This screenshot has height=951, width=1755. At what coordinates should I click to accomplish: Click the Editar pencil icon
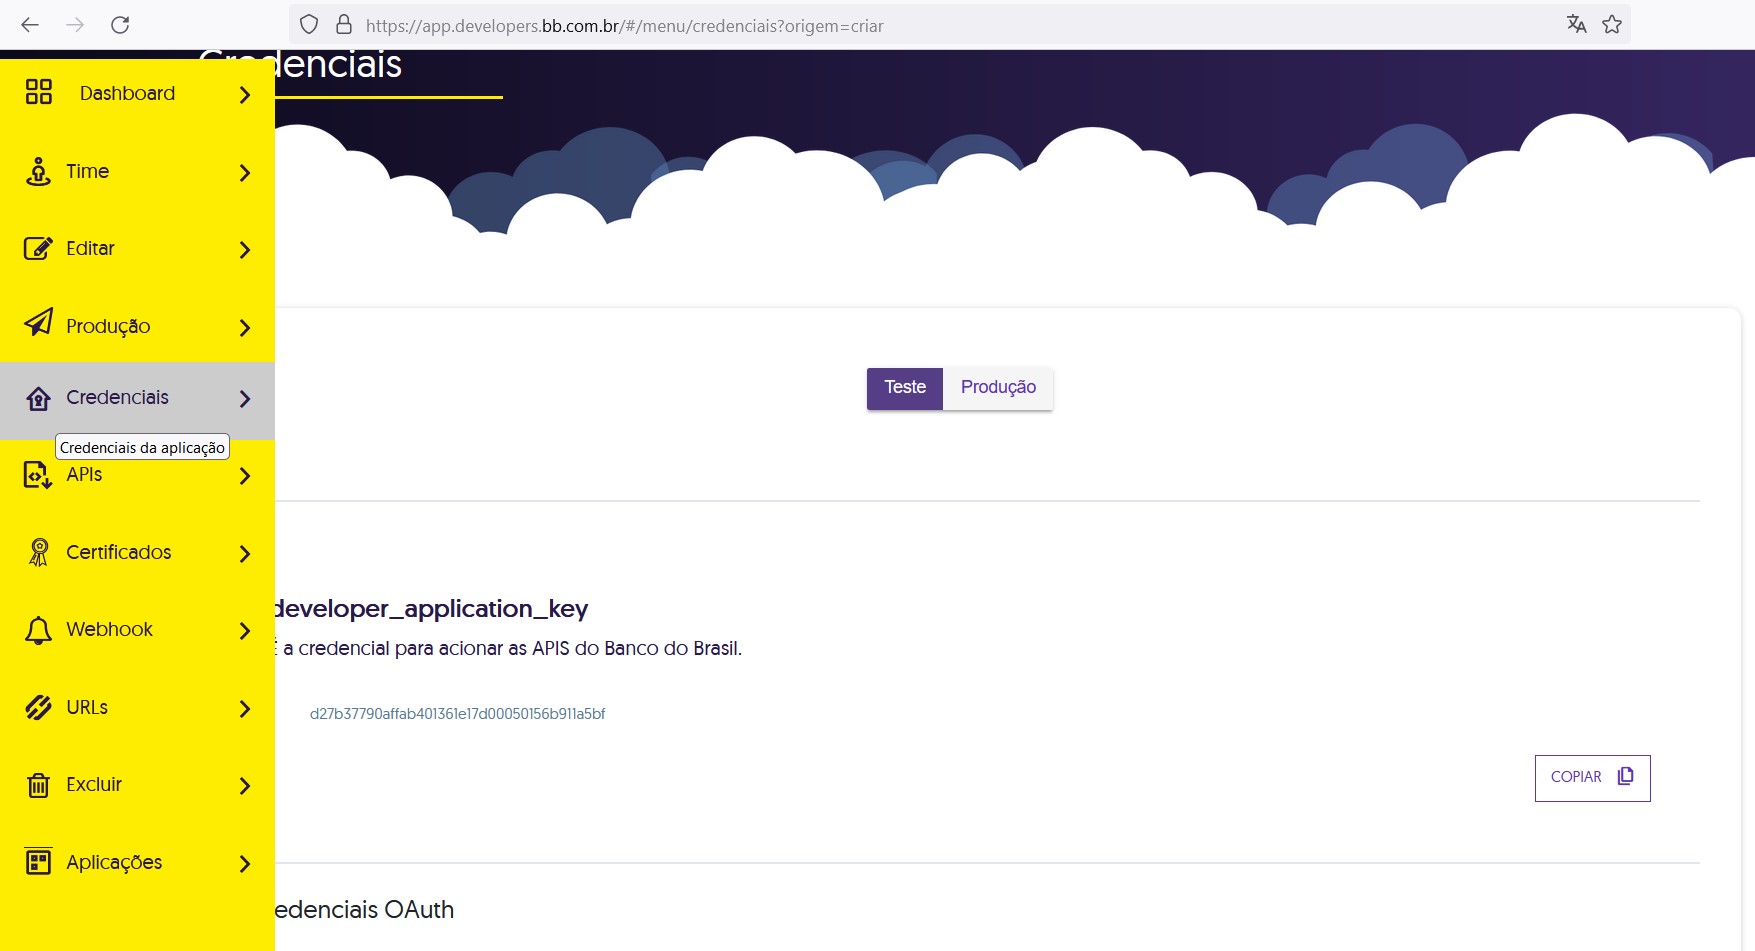[38, 249]
